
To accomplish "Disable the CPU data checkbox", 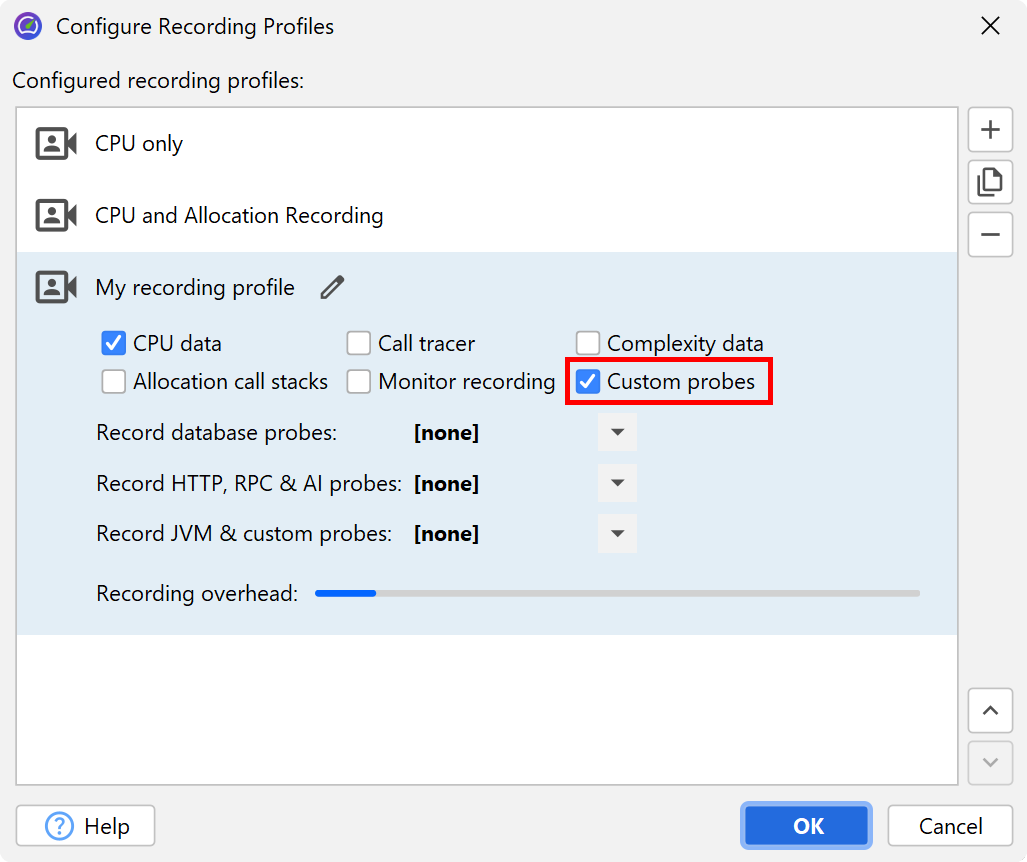I will click(113, 344).
